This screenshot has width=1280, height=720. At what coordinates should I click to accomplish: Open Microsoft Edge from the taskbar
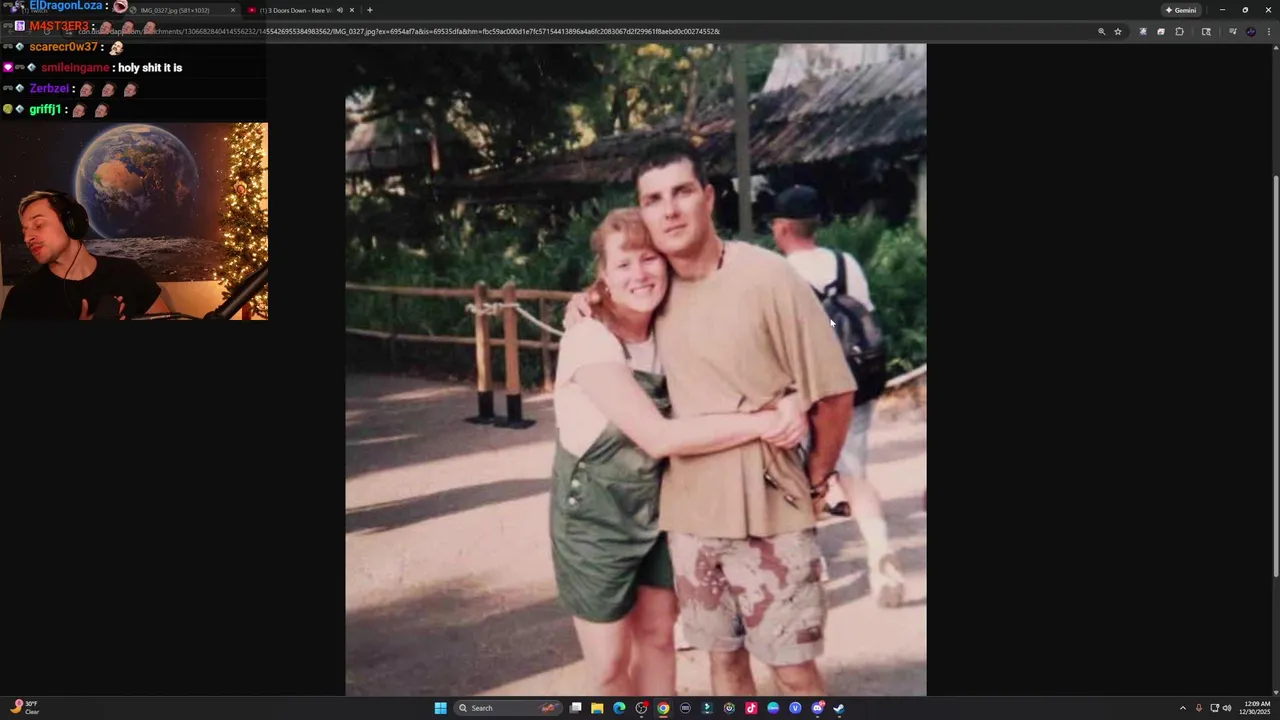click(x=619, y=708)
